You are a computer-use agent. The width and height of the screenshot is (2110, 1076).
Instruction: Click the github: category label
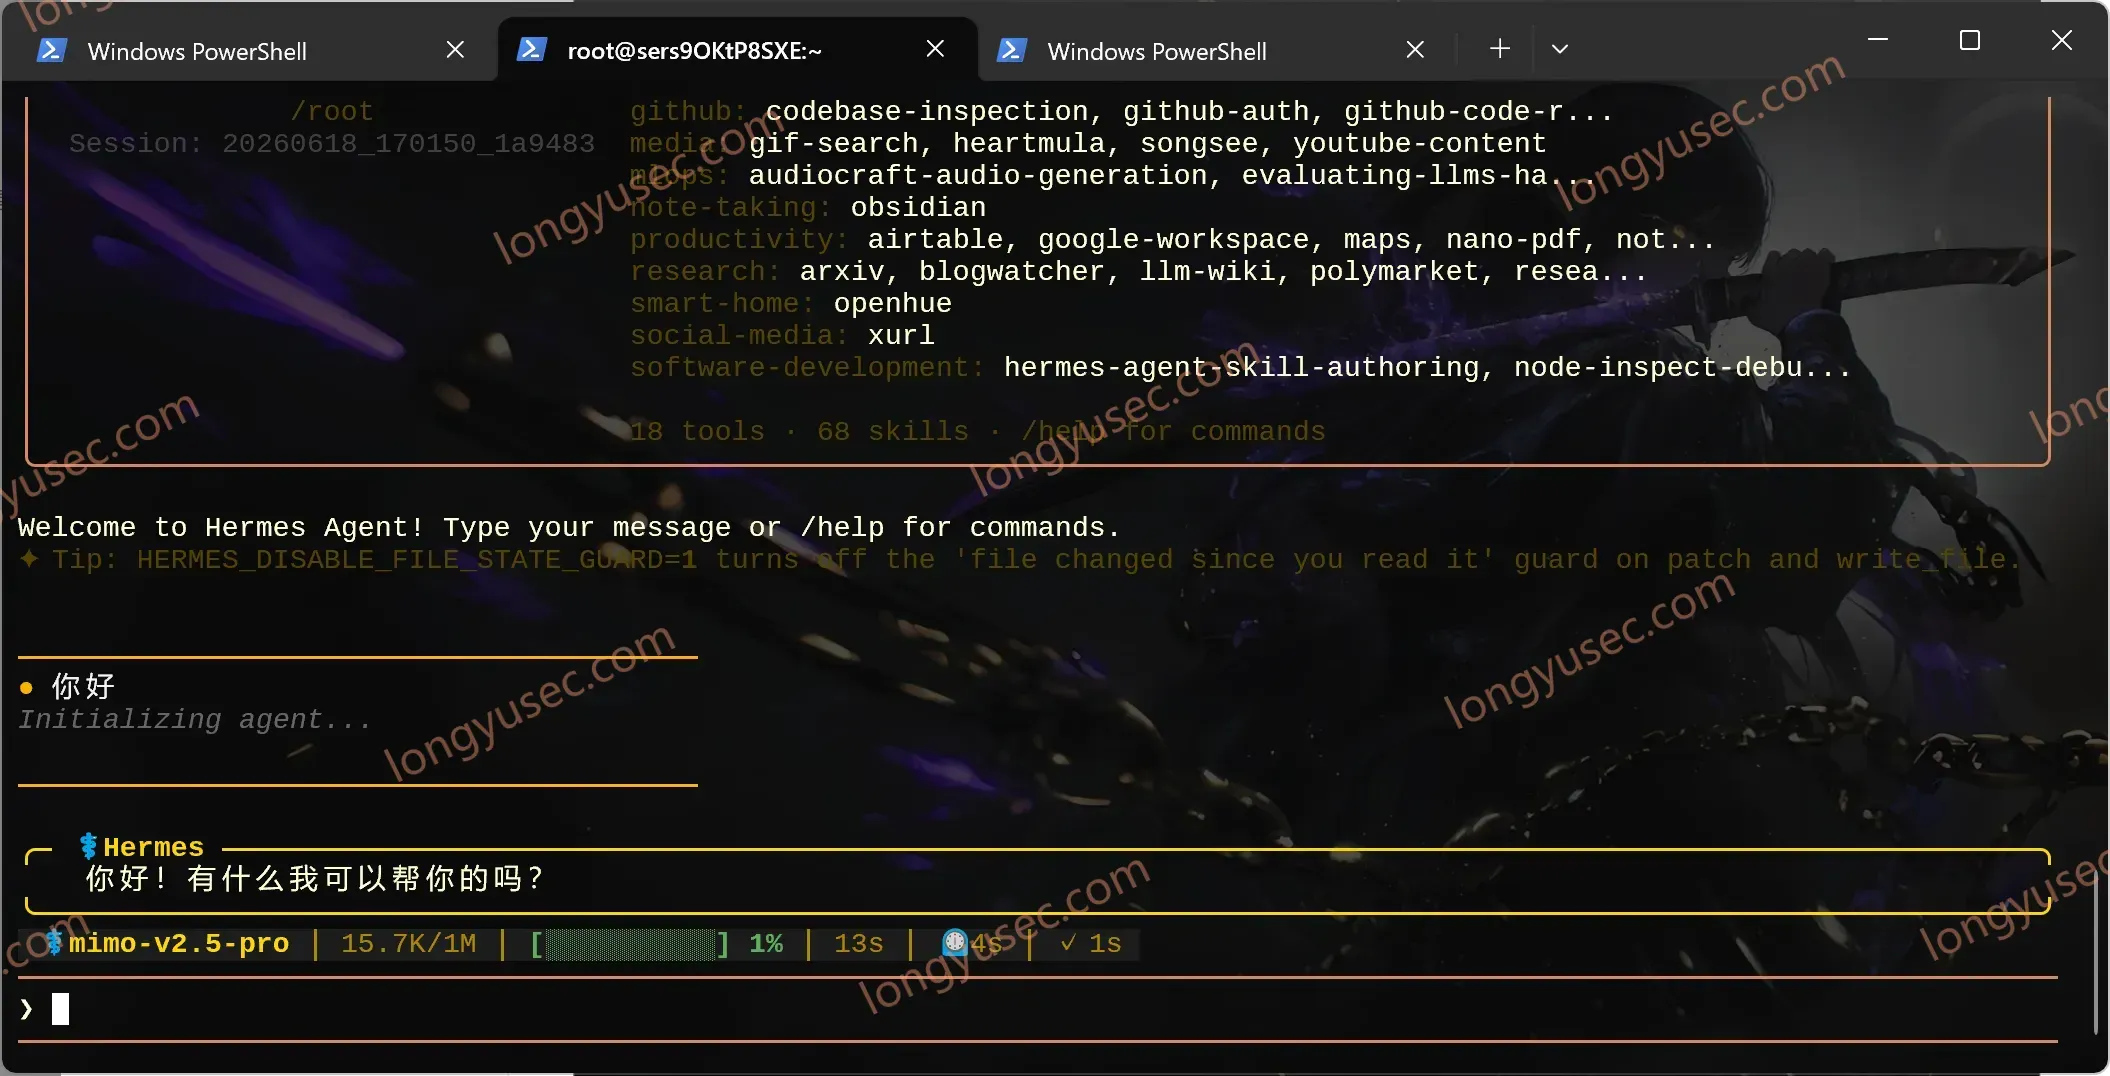[689, 111]
